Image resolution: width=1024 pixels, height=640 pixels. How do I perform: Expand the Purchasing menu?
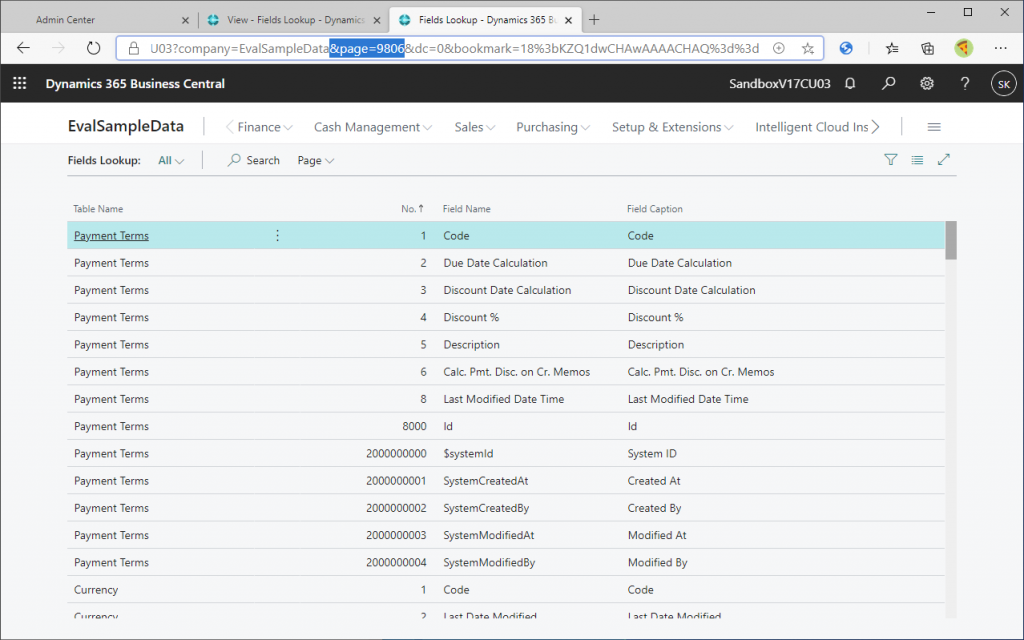(553, 127)
